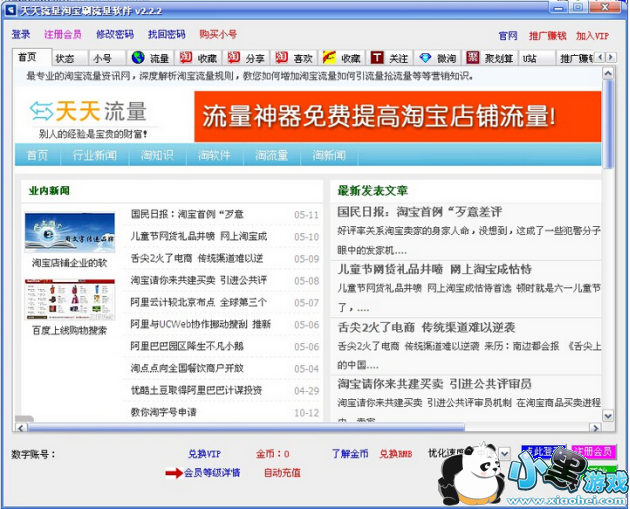630x509 pixels.
Task: Switch to the 状态 tab
Action: (65, 58)
